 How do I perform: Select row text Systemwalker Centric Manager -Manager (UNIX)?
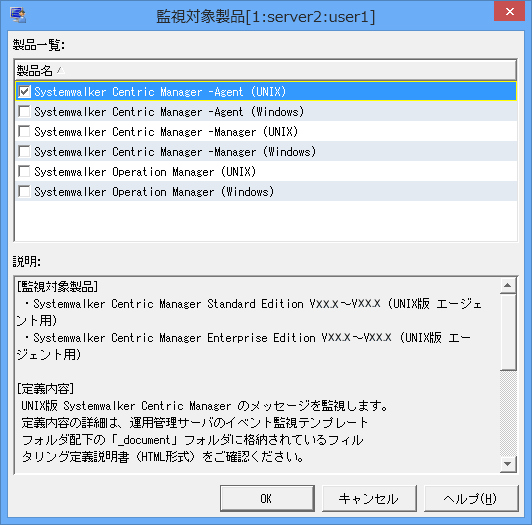[166, 132]
